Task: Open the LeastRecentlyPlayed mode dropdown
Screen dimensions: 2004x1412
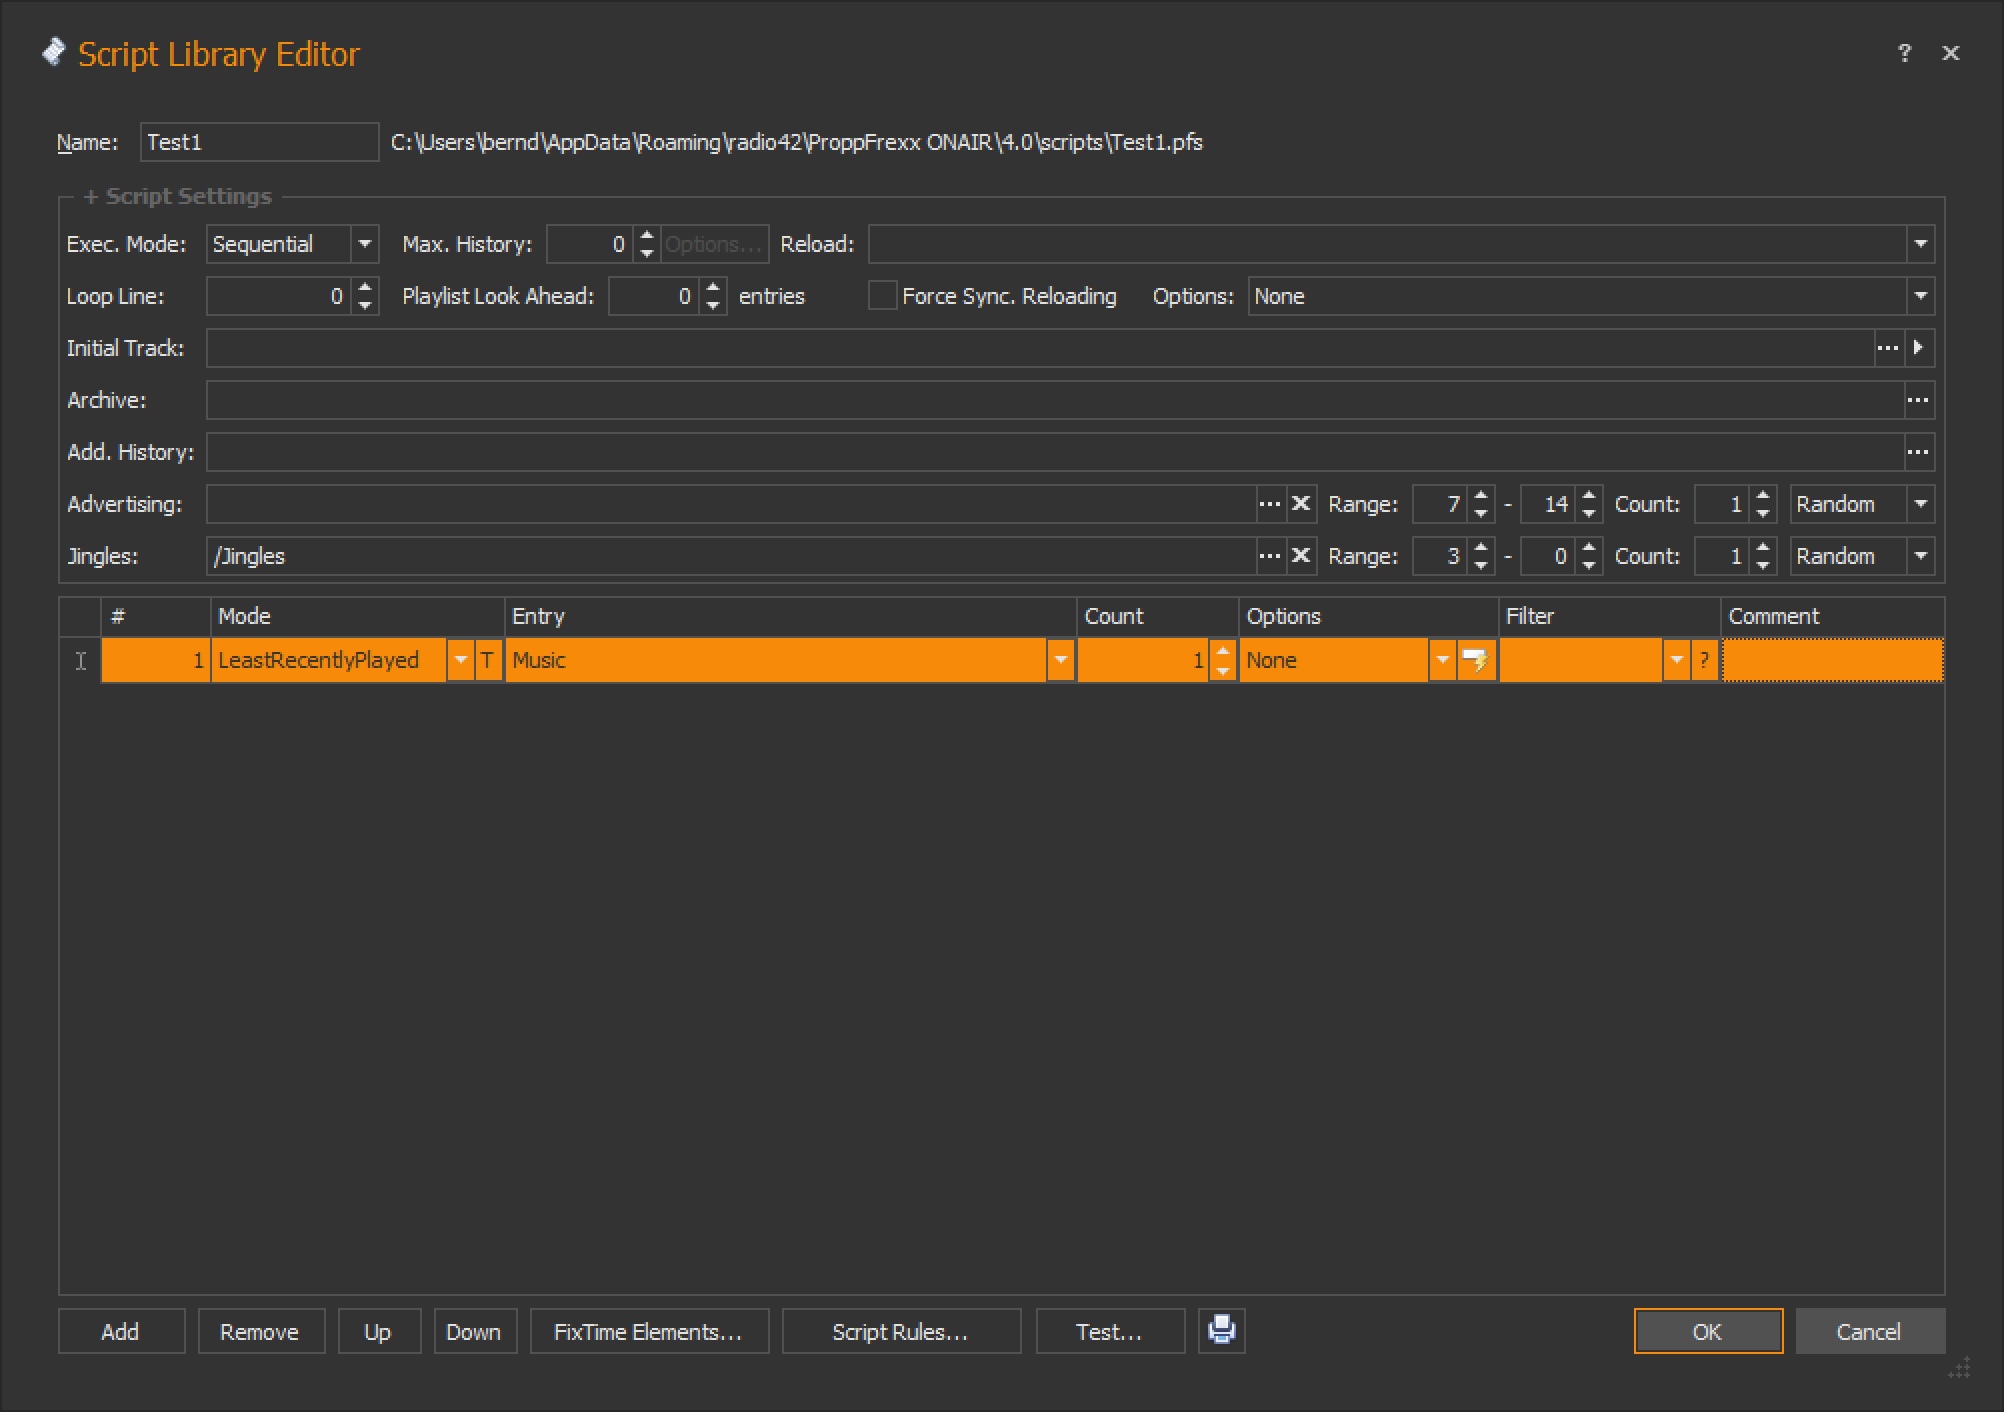Action: coord(460,660)
